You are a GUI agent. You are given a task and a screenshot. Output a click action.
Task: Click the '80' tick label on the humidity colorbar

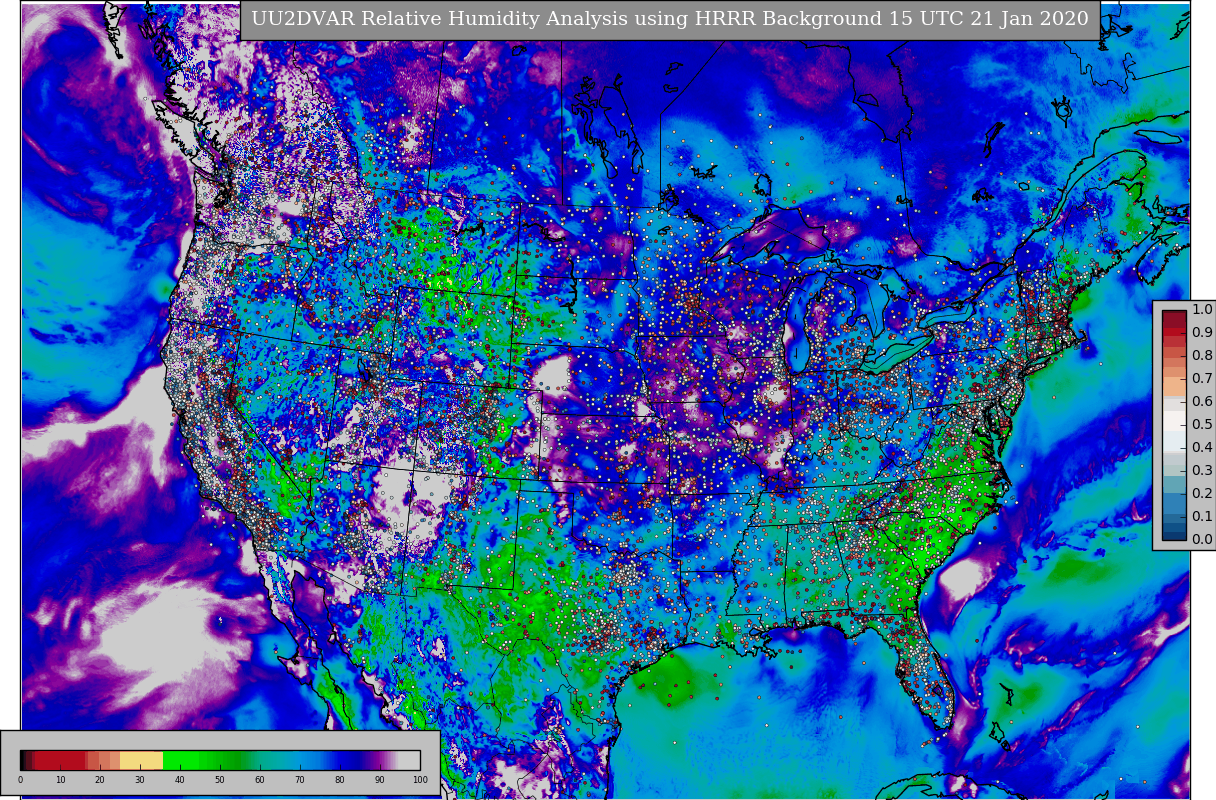340,780
